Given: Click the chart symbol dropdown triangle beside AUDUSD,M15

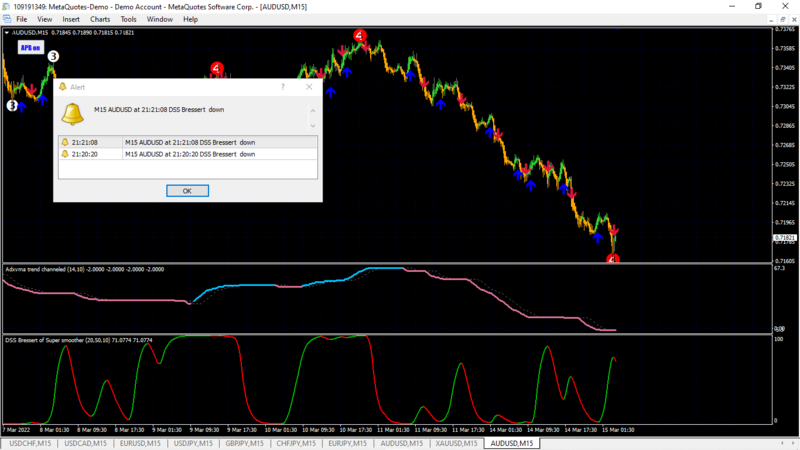Looking at the screenshot, I should click(7, 33).
